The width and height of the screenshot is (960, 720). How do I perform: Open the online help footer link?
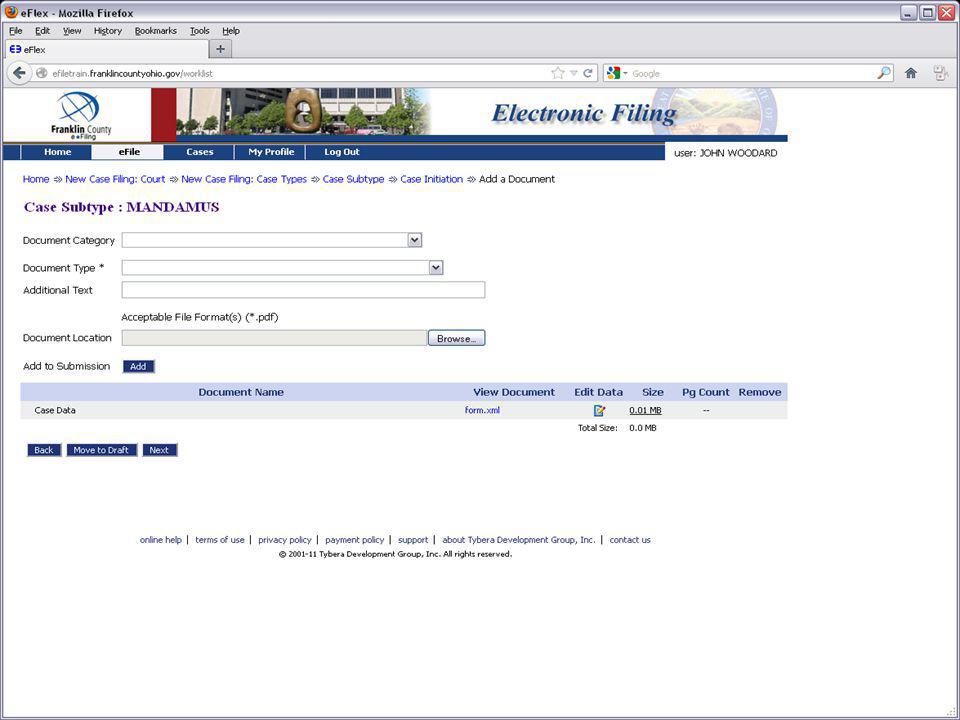click(160, 539)
